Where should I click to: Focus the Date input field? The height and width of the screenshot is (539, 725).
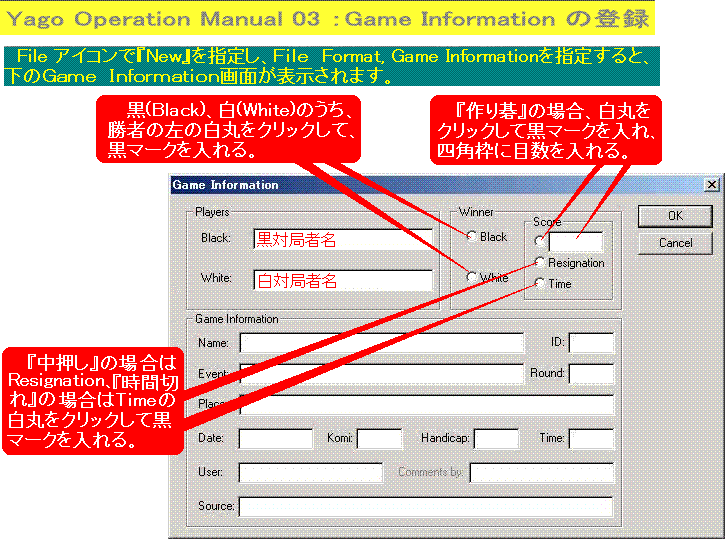[276, 439]
